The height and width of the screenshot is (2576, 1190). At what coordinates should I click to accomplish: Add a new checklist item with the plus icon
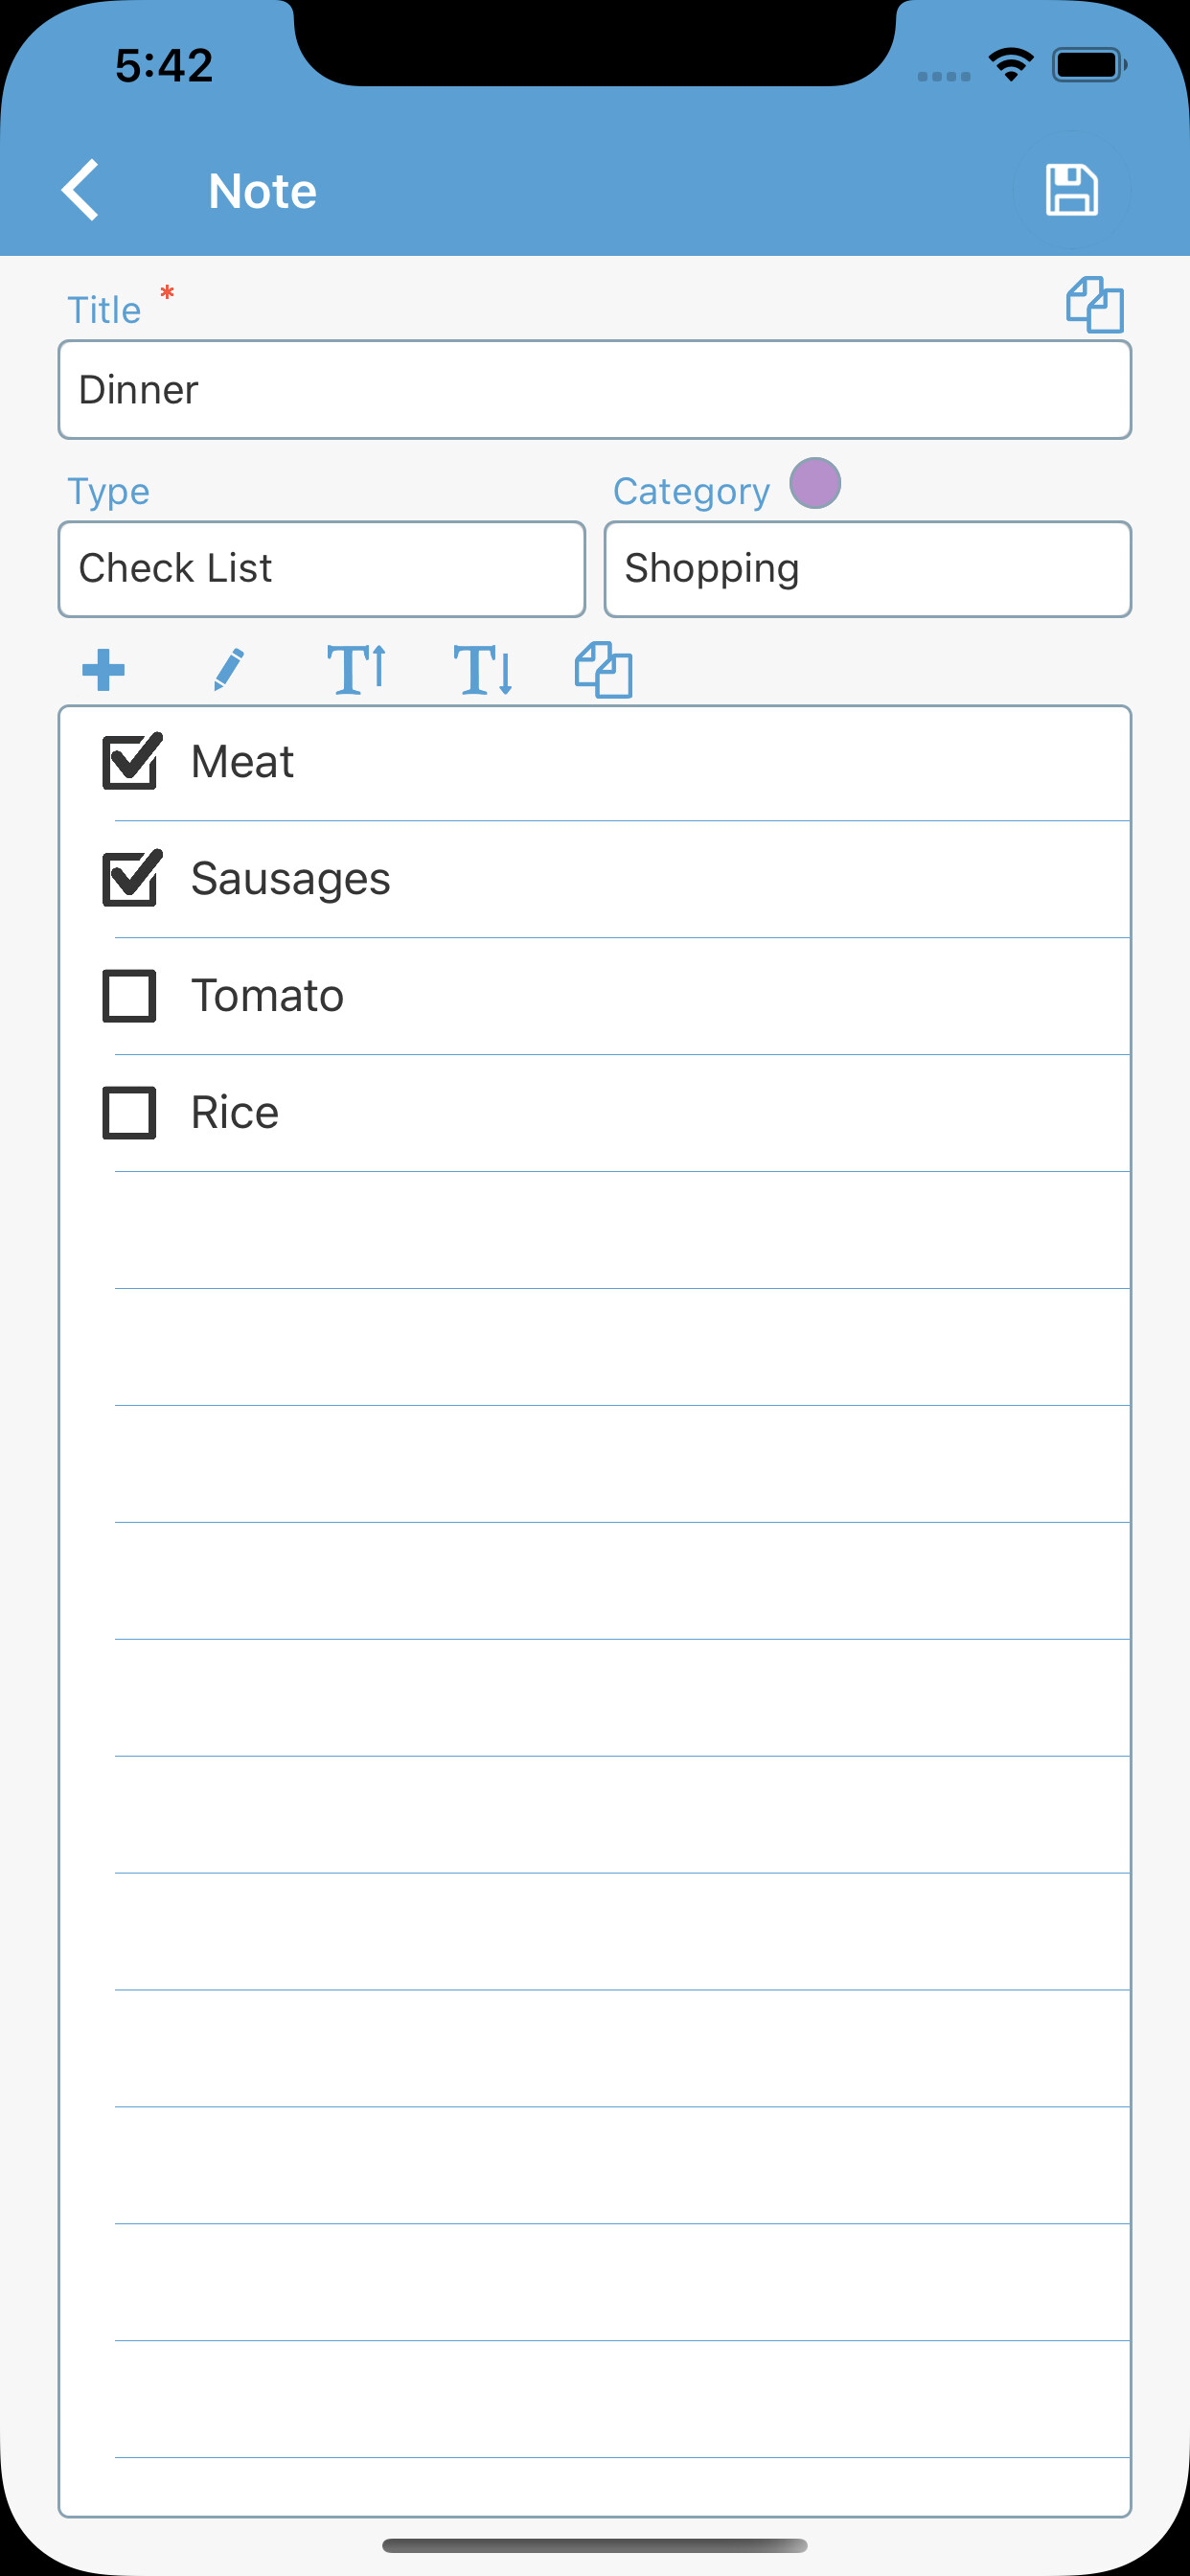coord(103,670)
